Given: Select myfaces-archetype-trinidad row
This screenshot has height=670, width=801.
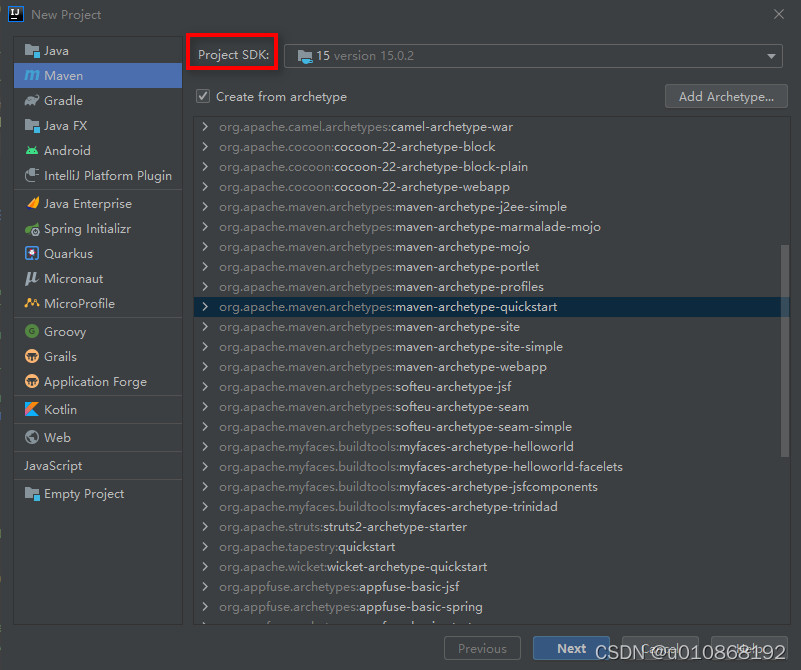Looking at the screenshot, I should coord(491,507).
